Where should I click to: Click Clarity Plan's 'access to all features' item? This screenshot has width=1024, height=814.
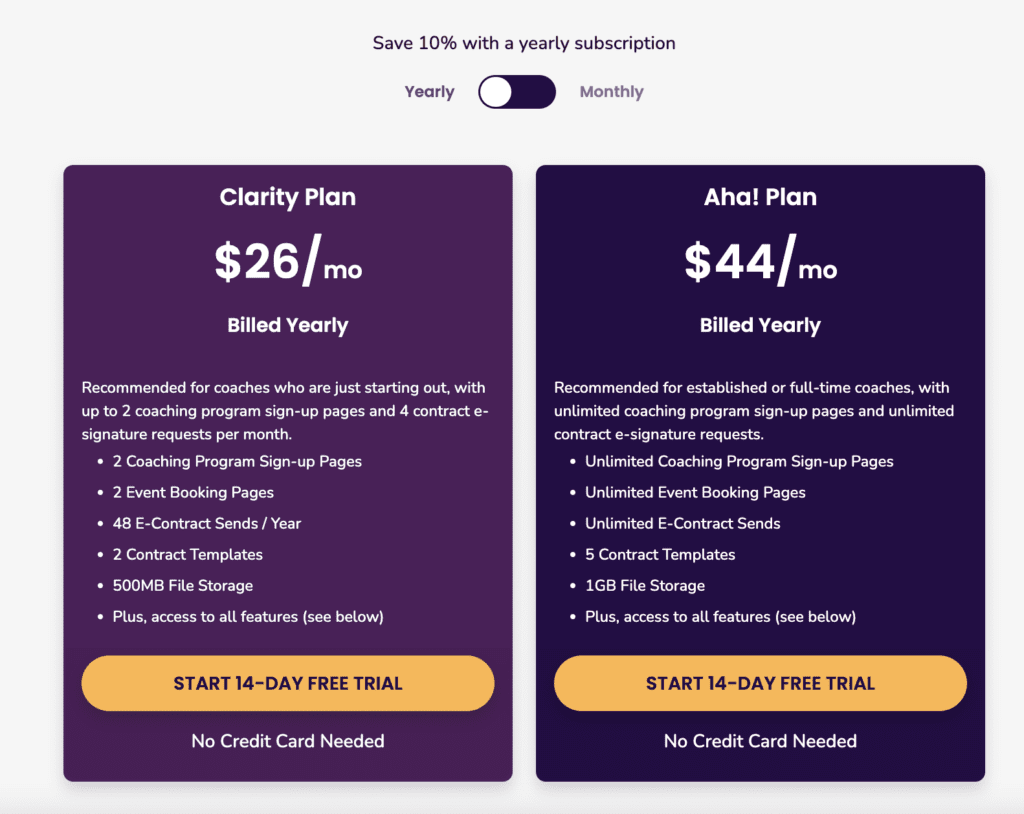pos(247,616)
